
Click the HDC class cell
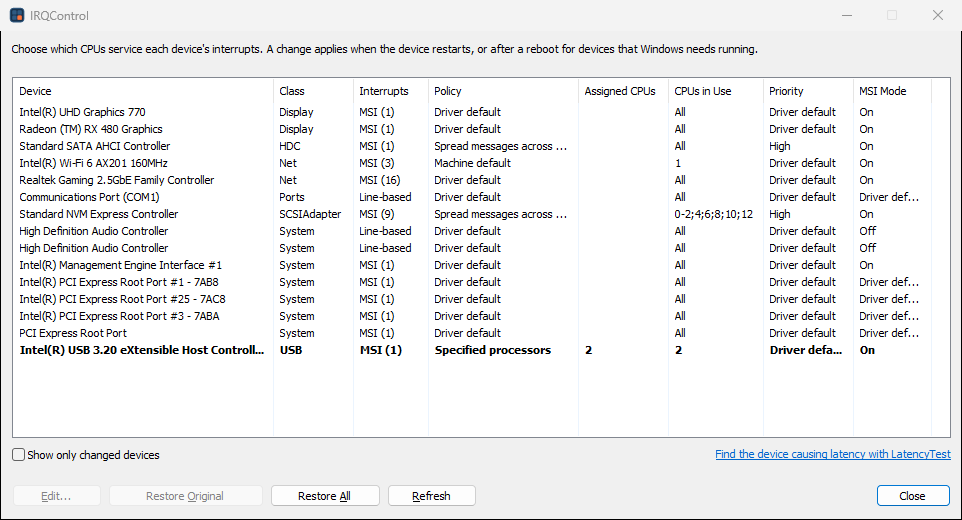coord(290,146)
